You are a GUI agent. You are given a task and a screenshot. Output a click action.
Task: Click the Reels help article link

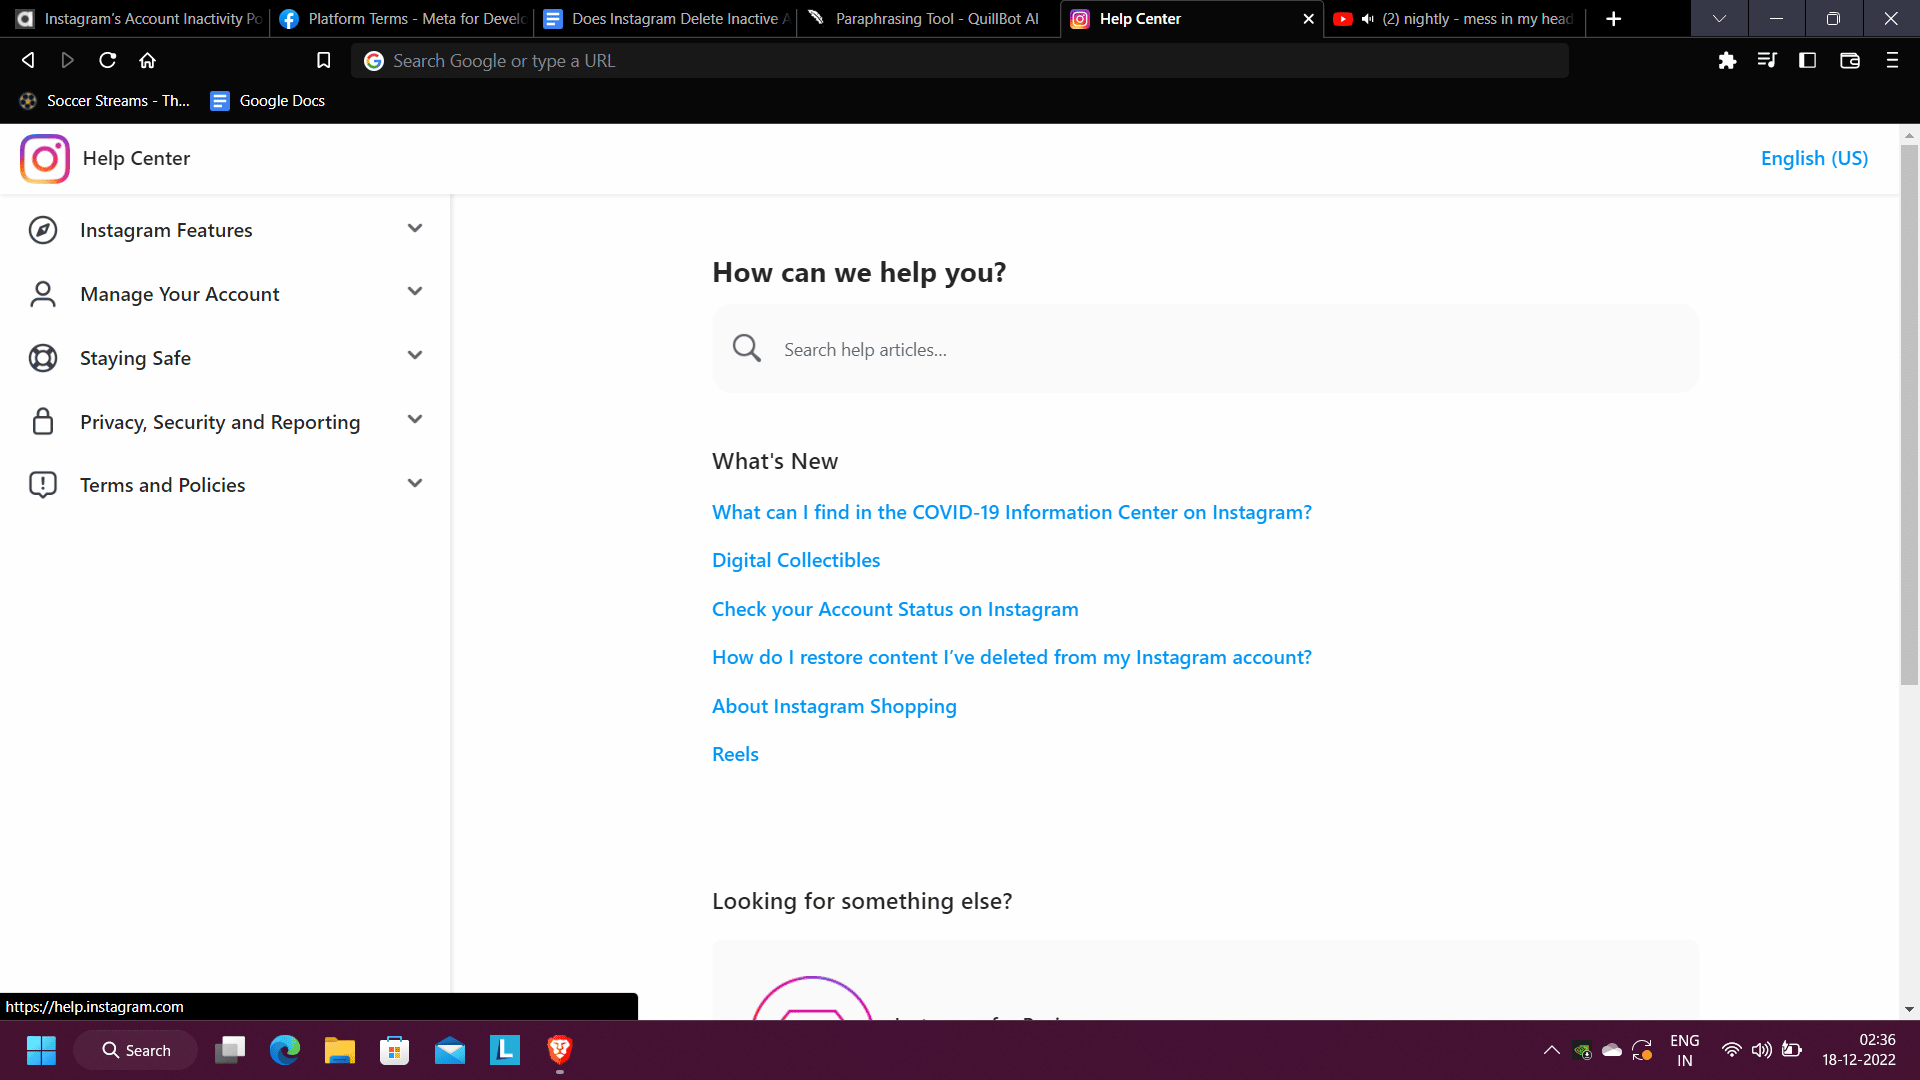[x=735, y=753]
